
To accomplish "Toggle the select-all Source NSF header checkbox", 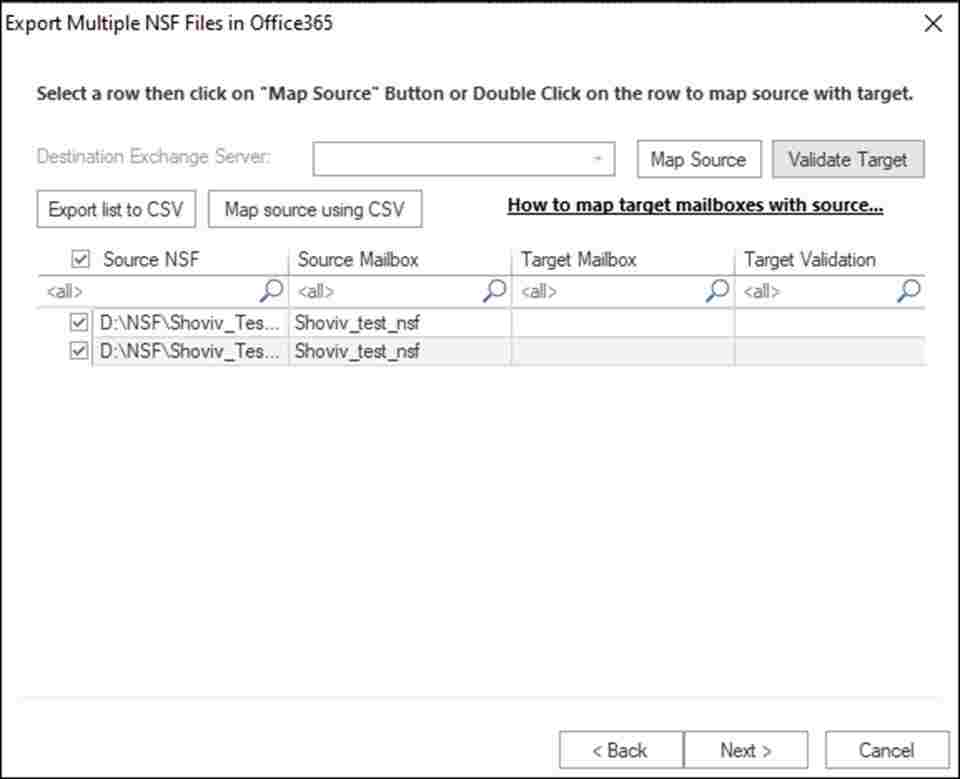I will pyautogui.click(x=81, y=259).
